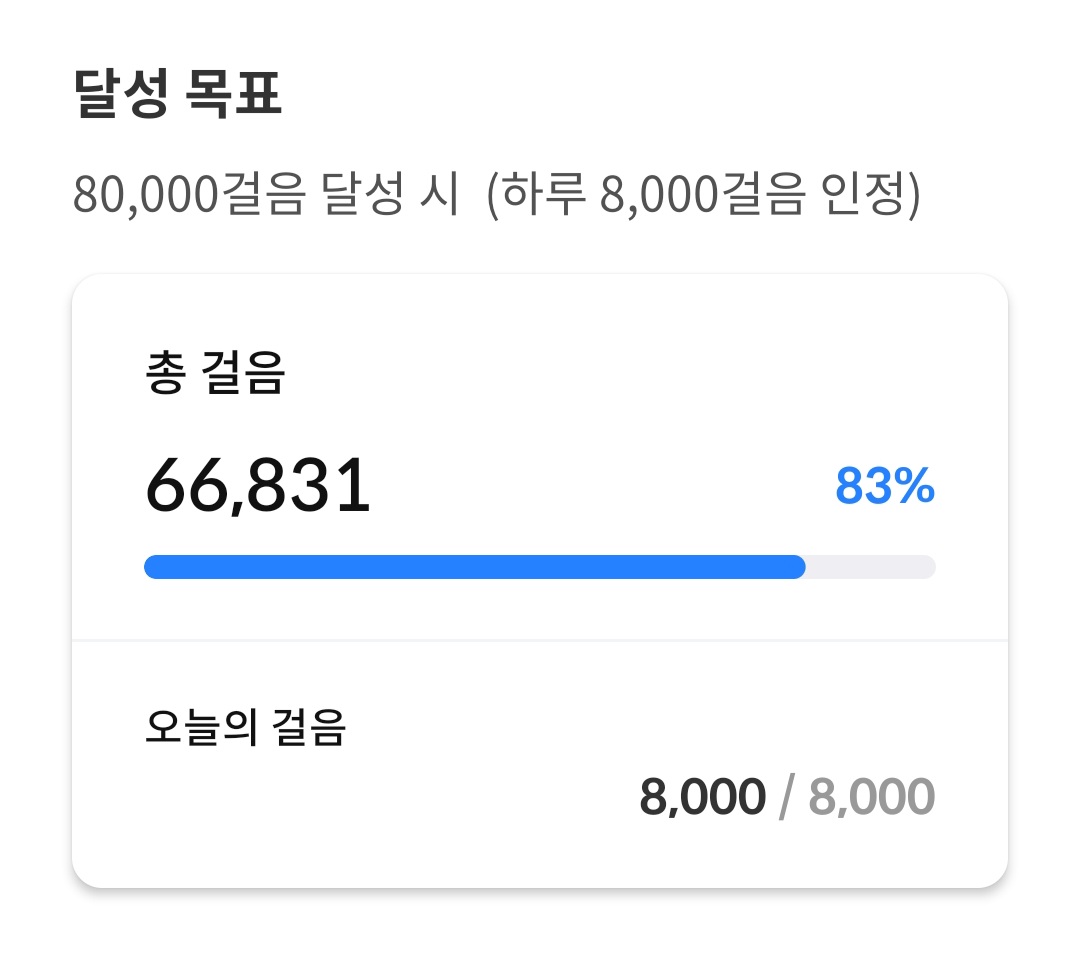Select the 달성 시 text in subtitle
Screen dimensions: 1080x973
390,197
